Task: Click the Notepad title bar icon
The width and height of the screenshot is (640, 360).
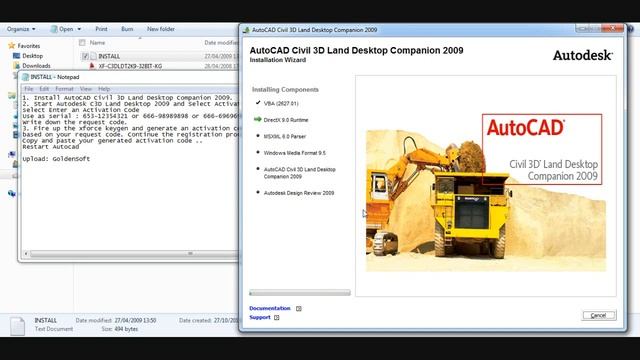Action: point(25,77)
